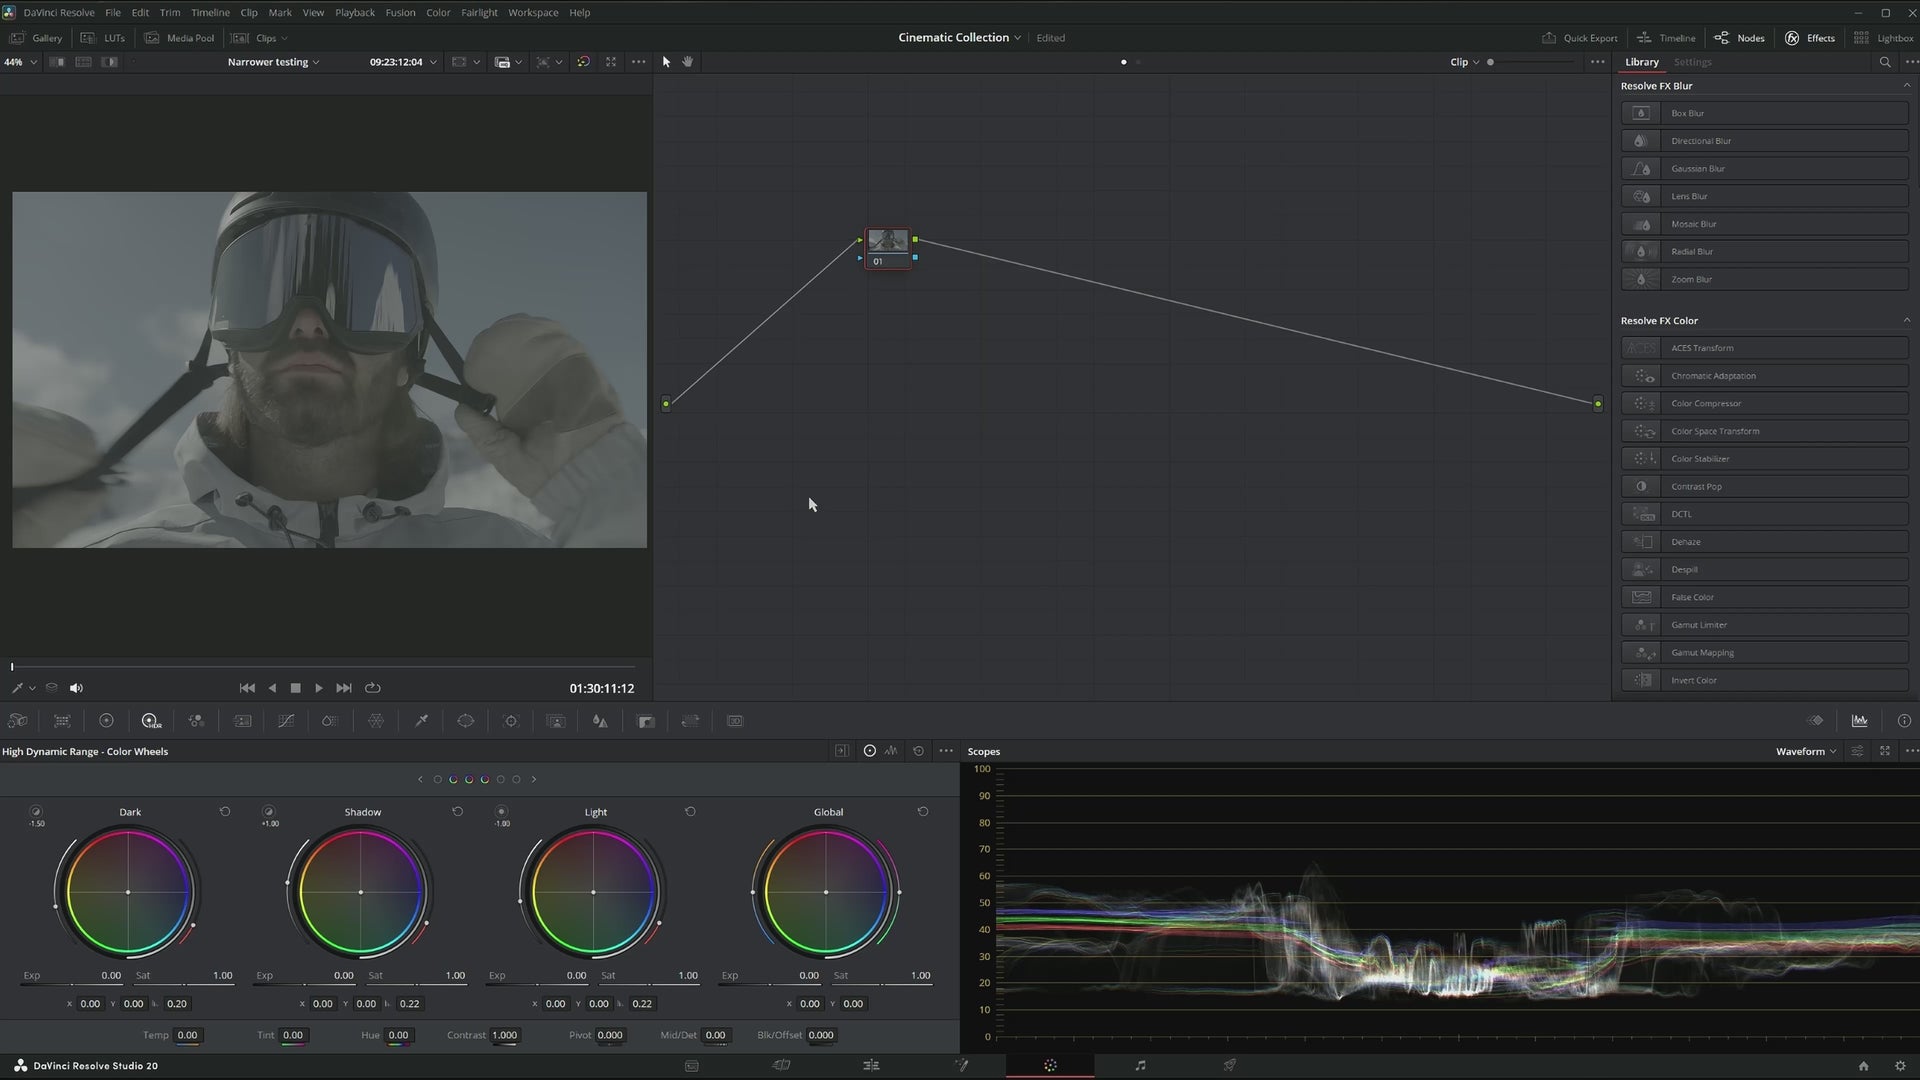Select node 01 thumbnail in graph

tap(888, 241)
